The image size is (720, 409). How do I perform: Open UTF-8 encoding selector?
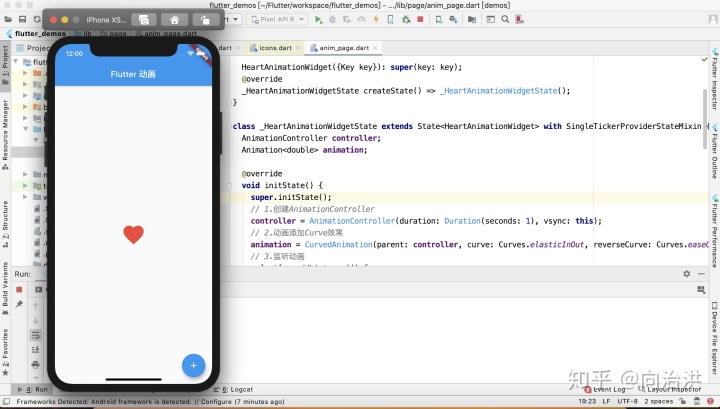(627, 401)
